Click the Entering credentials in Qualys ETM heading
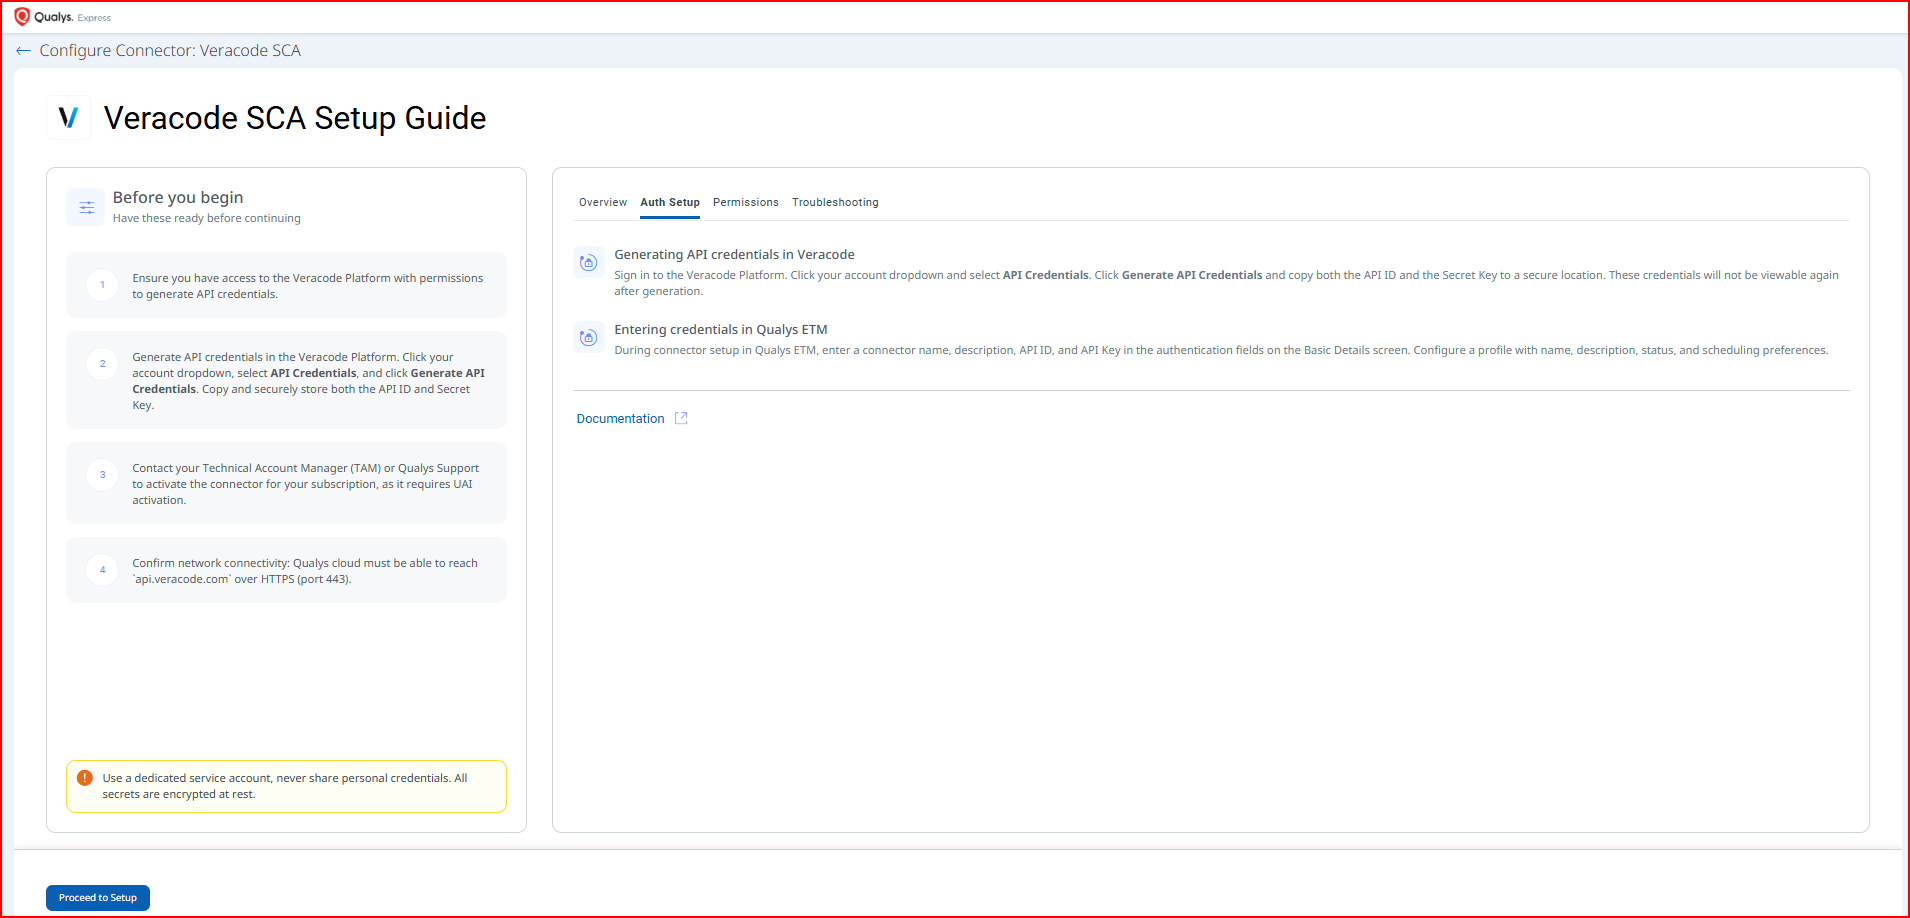Image resolution: width=1910 pixels, height=918 pixels. pyautogui.click(x=721, y=330)
